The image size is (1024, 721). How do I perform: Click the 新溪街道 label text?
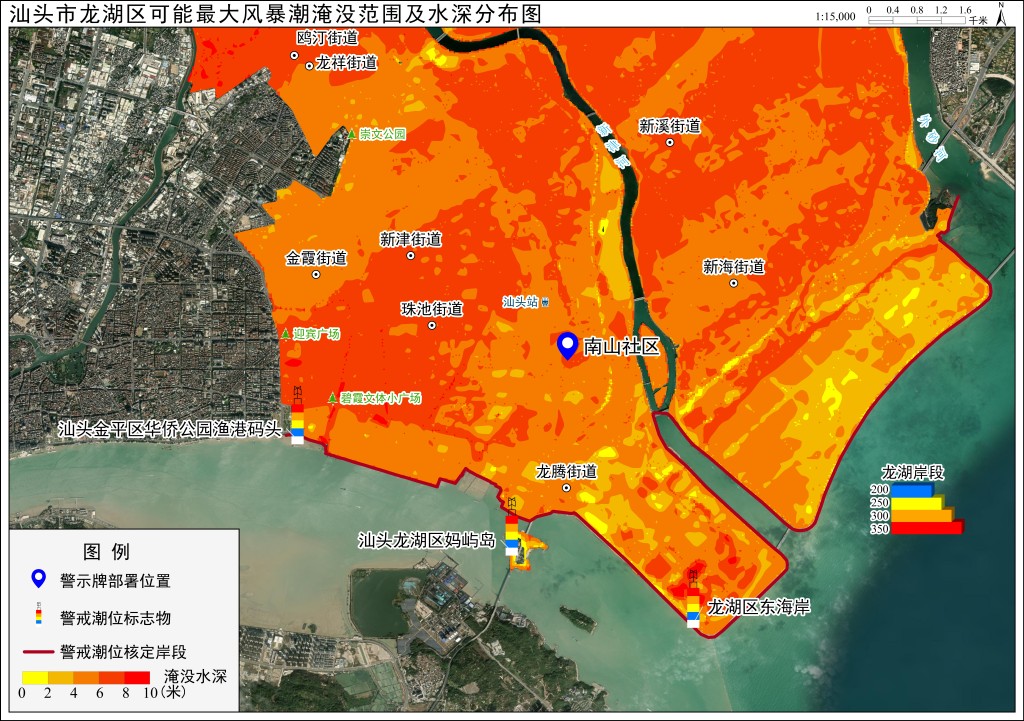(x=669, y=125)
